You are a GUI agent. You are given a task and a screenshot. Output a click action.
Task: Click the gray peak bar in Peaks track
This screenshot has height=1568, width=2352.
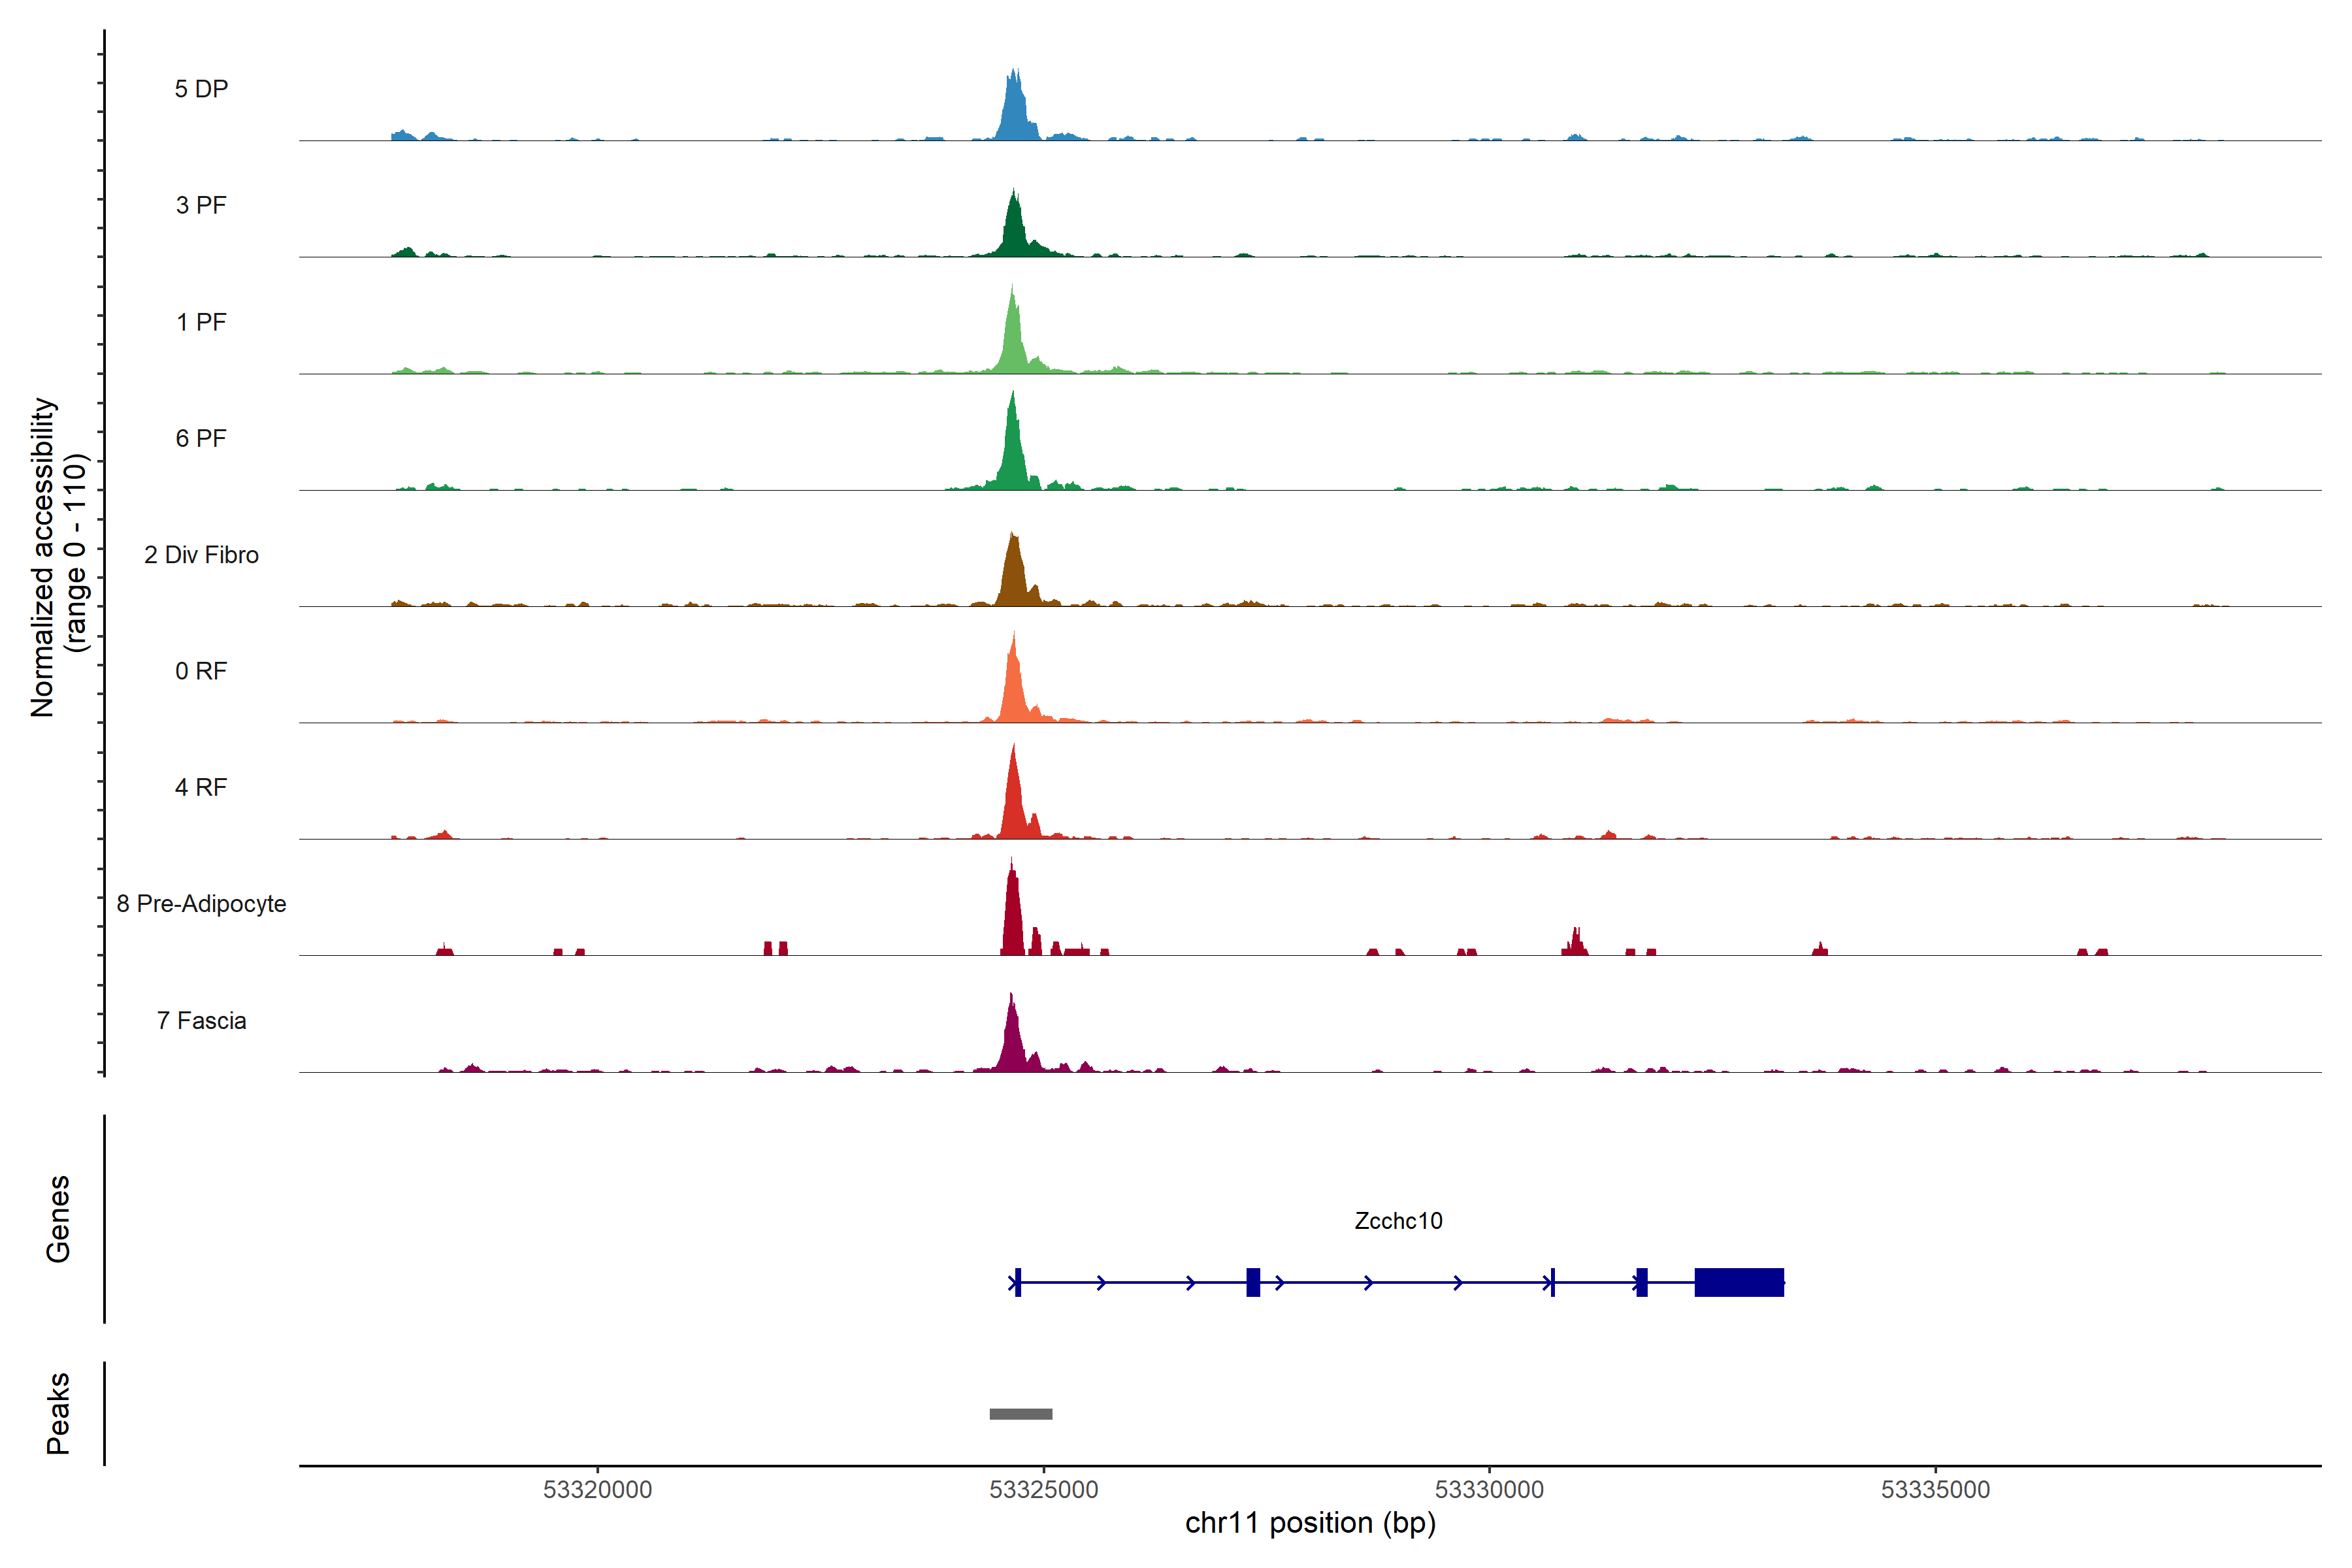pos(1020,1414)
